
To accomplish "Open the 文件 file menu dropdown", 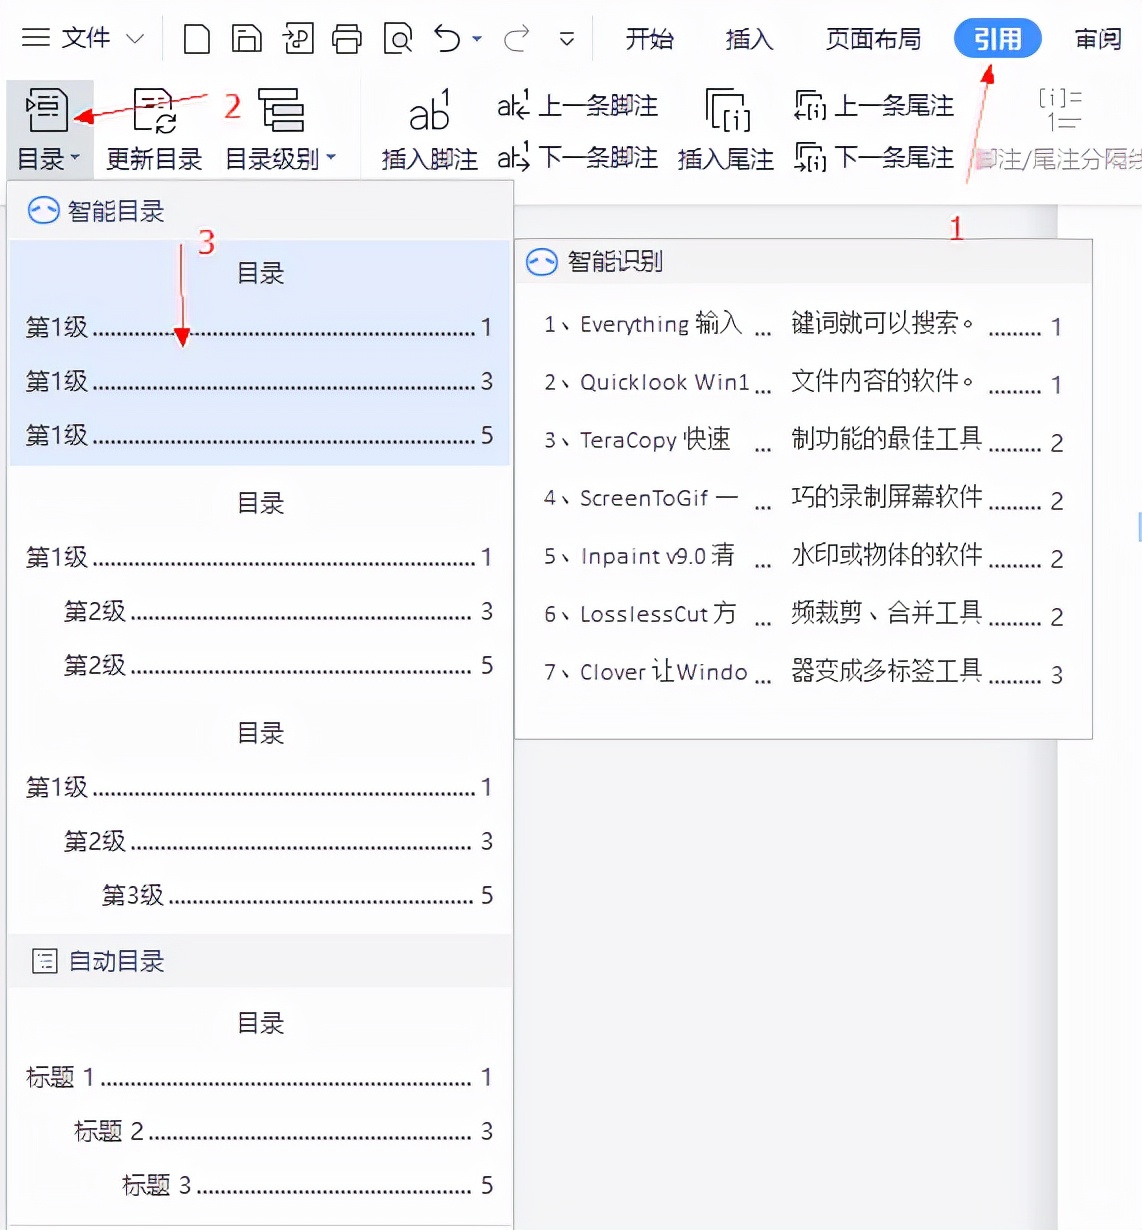I will (x=84, y=37).
